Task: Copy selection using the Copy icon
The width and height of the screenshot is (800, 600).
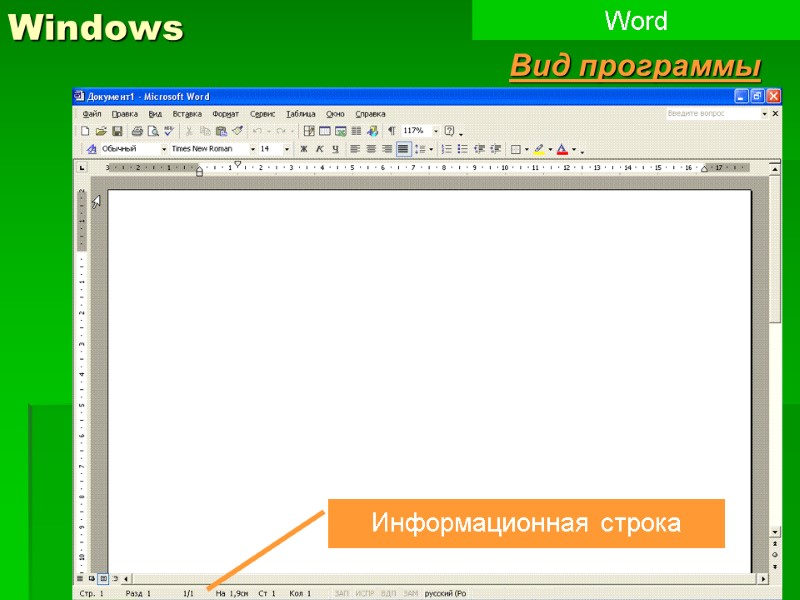Action: click(205, 131)
